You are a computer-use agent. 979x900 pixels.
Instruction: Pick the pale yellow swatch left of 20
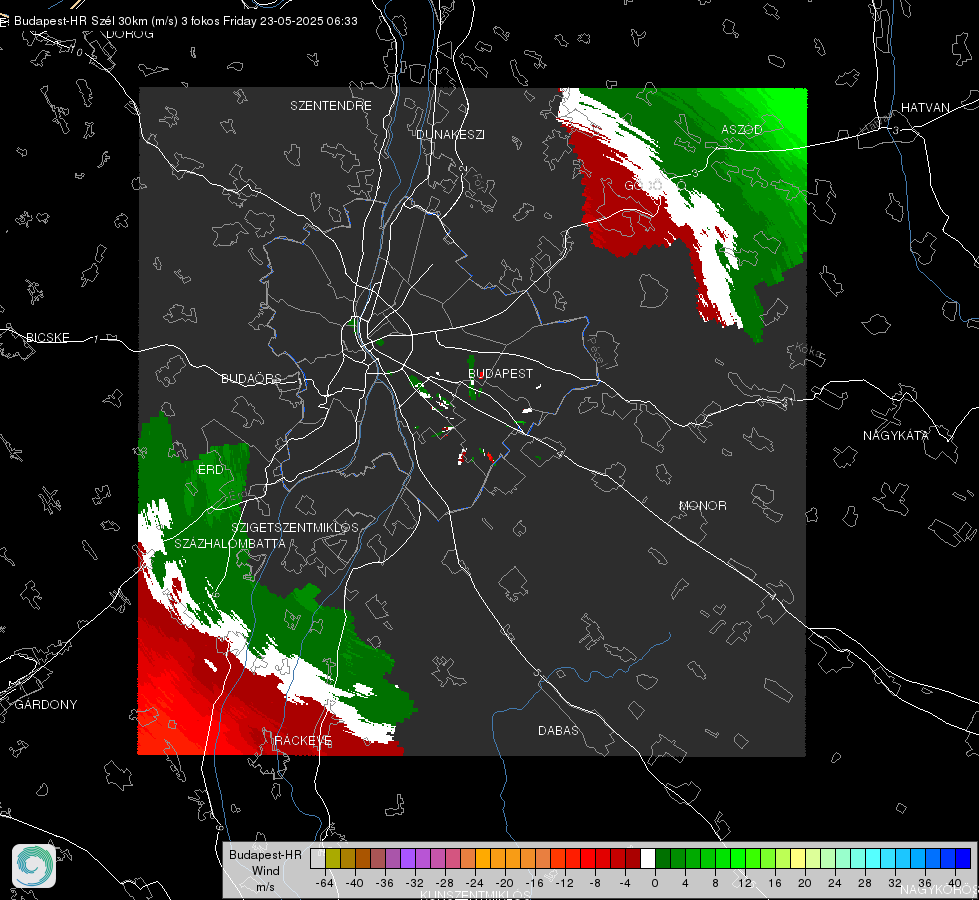tap(797, 858)
